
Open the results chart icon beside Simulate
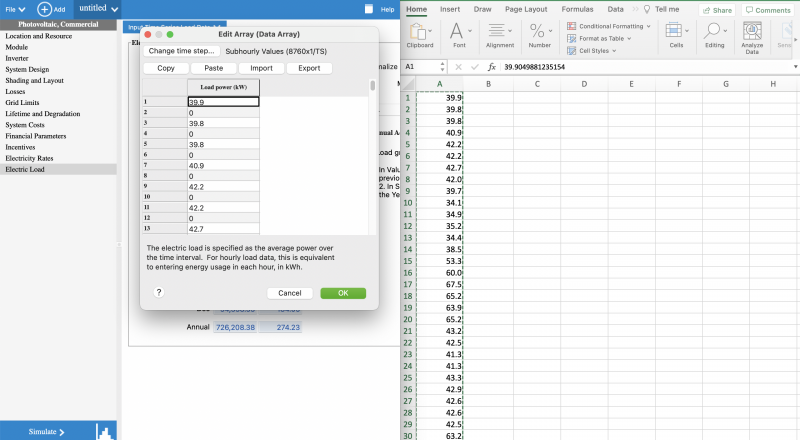coord(102,431)
